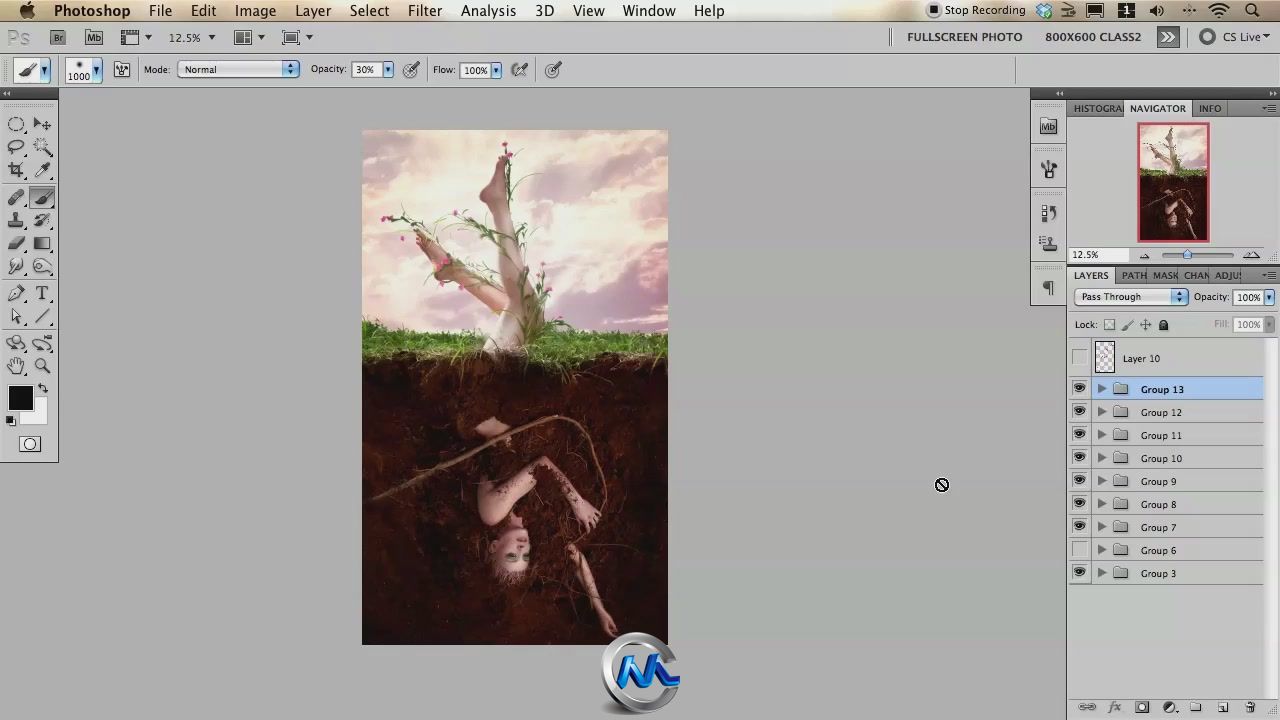Hide Group 12 with its eye icon
The image size is (1280, 720).
[1079, 412]
